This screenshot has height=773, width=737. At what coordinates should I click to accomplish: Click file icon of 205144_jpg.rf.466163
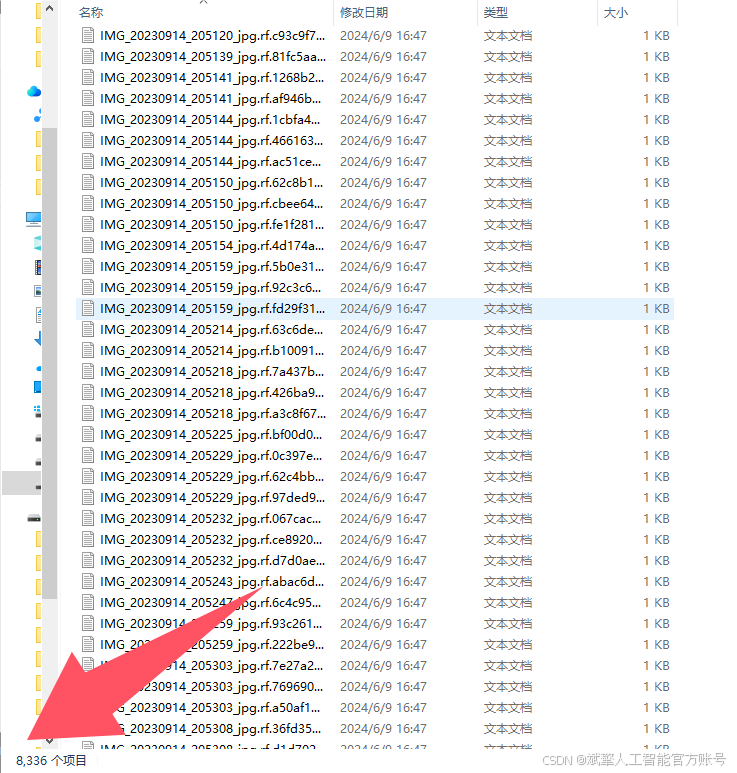[x=88, y=141]
